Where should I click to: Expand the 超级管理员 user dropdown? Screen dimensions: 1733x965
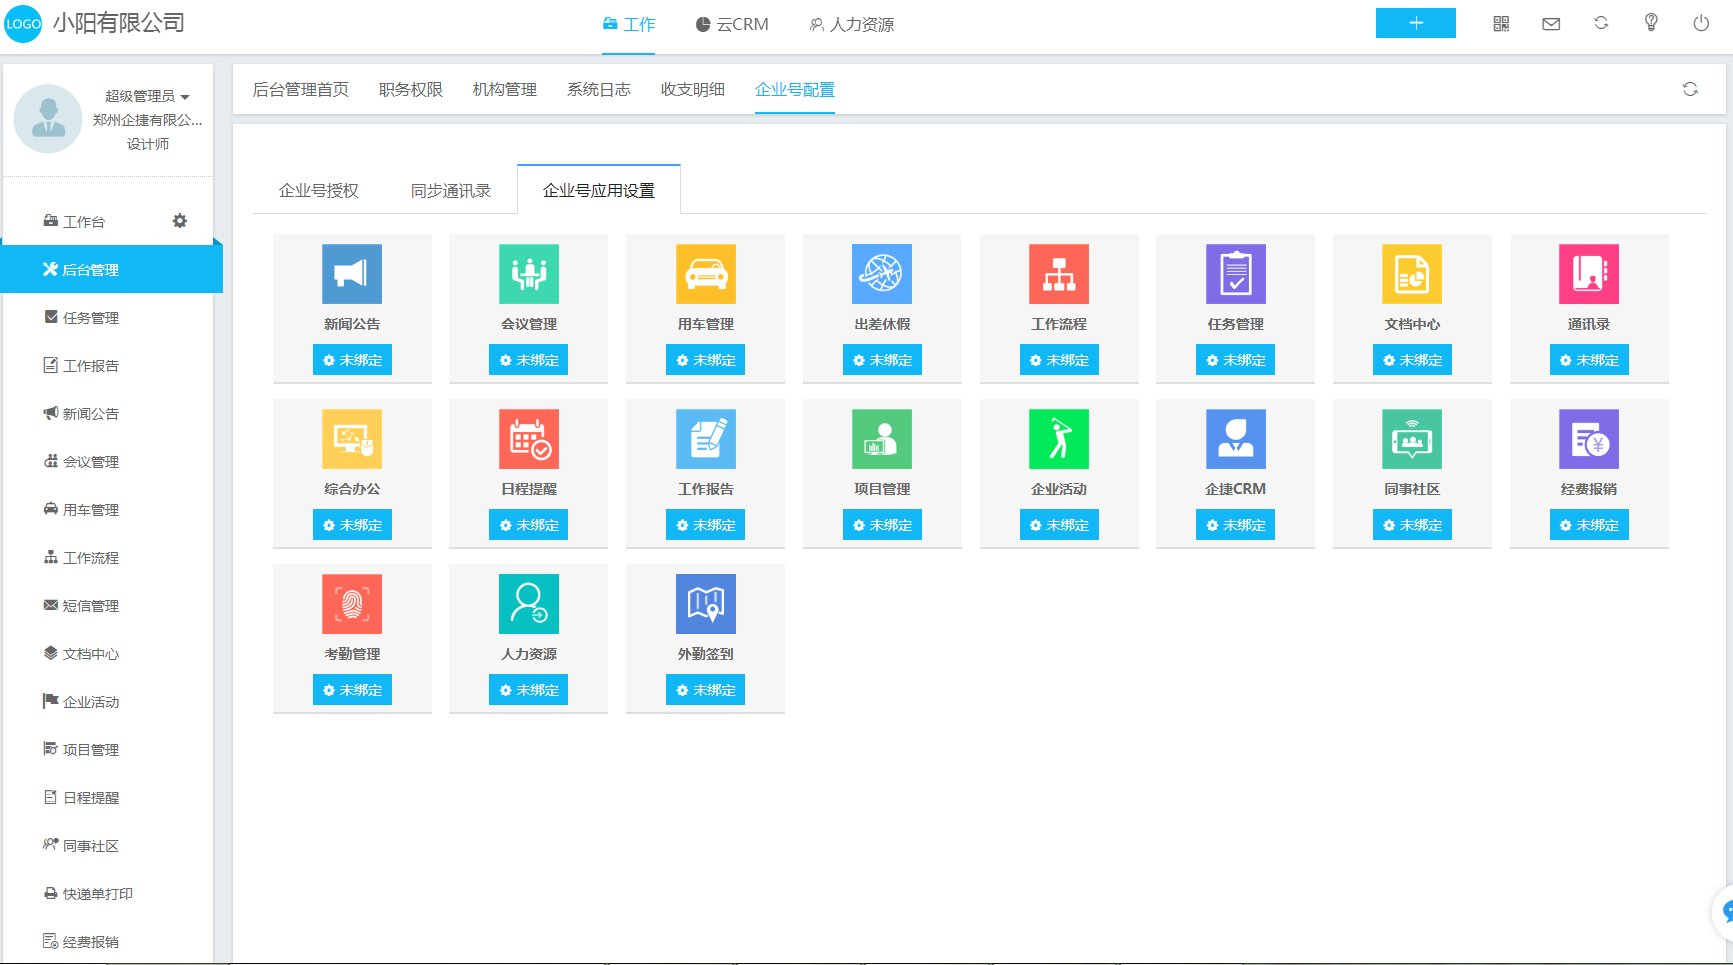click(x=147, y=96)
